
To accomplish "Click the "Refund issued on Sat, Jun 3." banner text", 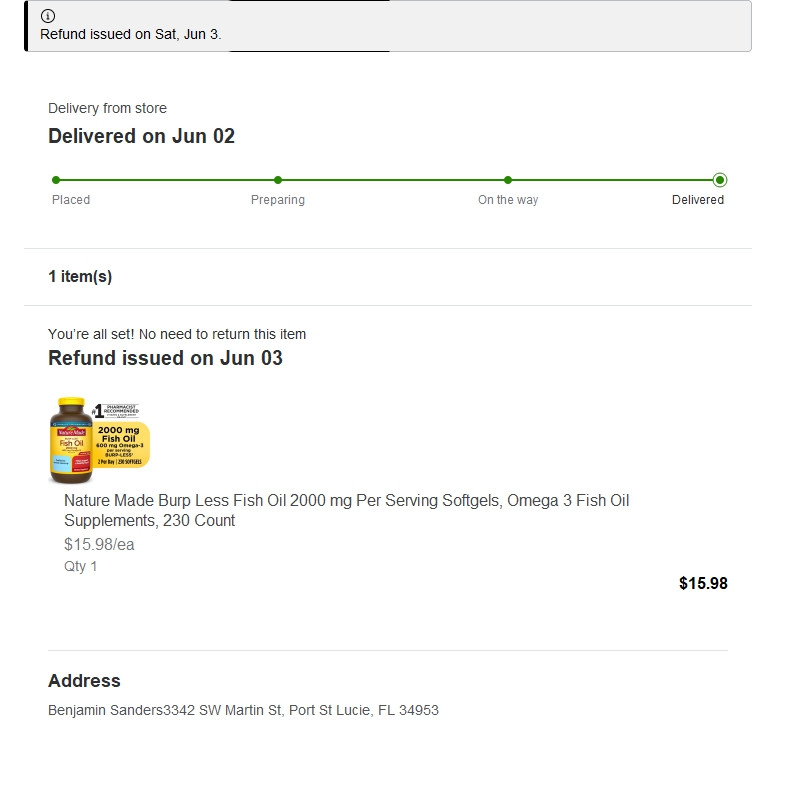I will tap(131, 34).
